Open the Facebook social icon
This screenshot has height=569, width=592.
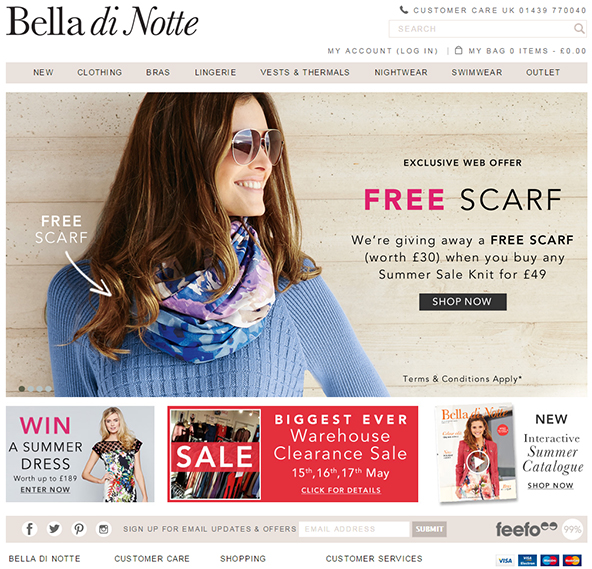(x=29, y=529)
